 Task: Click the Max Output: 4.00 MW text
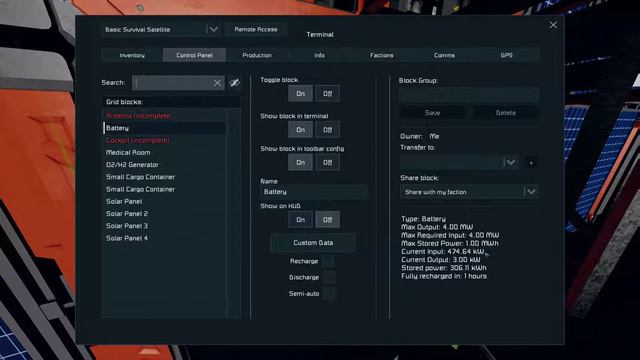437,227
